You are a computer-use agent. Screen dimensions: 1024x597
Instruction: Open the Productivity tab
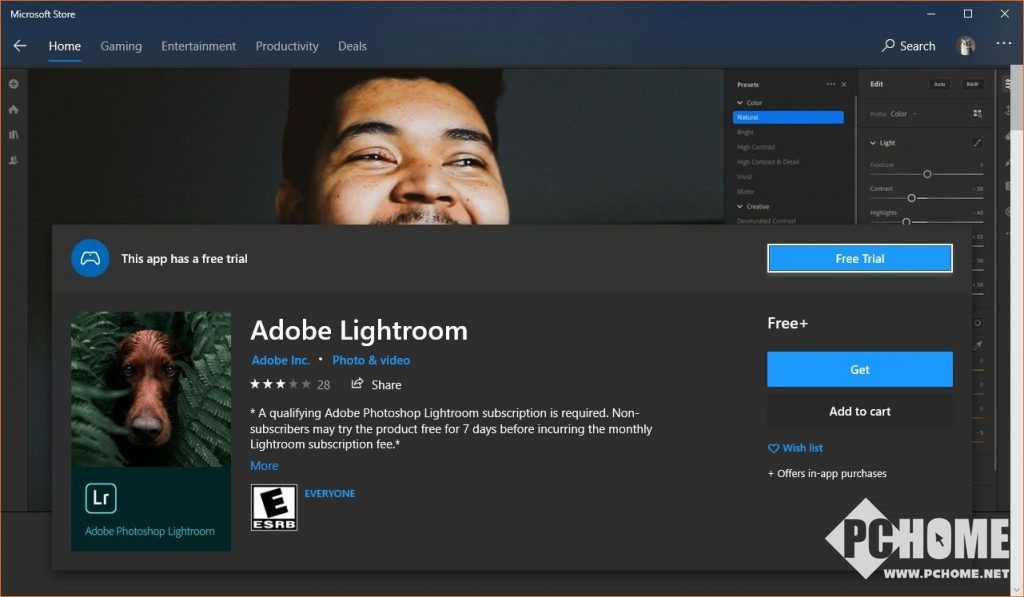coord(287,46)
